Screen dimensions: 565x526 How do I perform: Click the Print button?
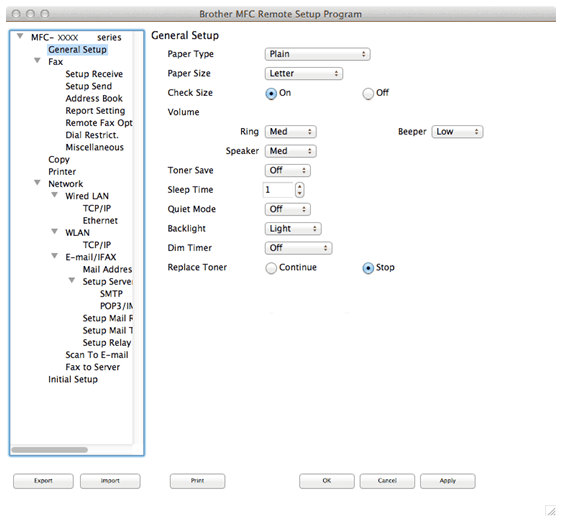tap(197, 481)
